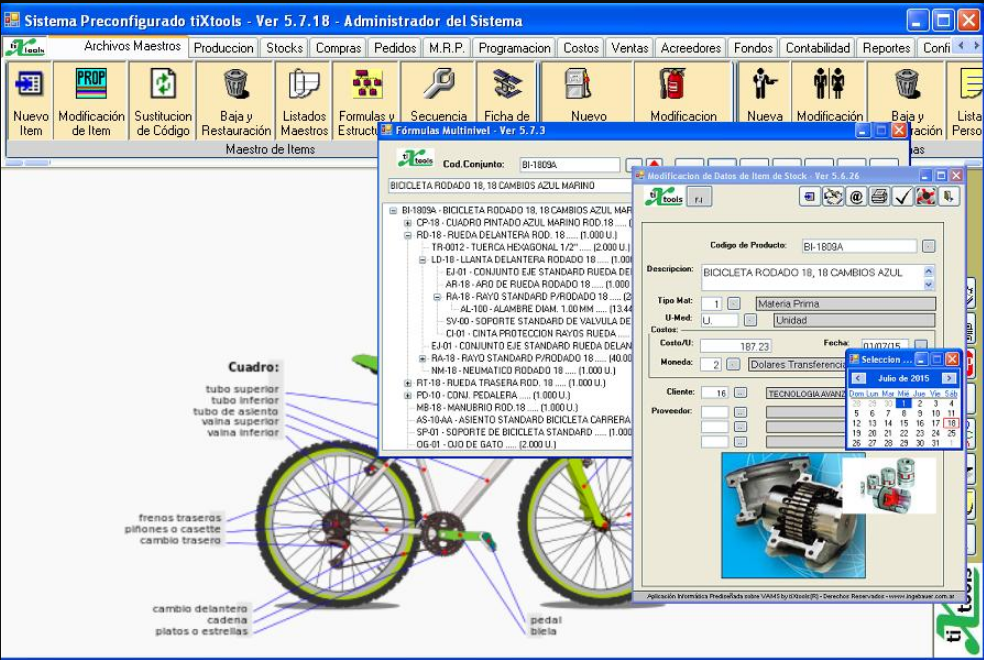Select tree row TR-0012 Tuerca Hexagonal

tap(530, 247)
